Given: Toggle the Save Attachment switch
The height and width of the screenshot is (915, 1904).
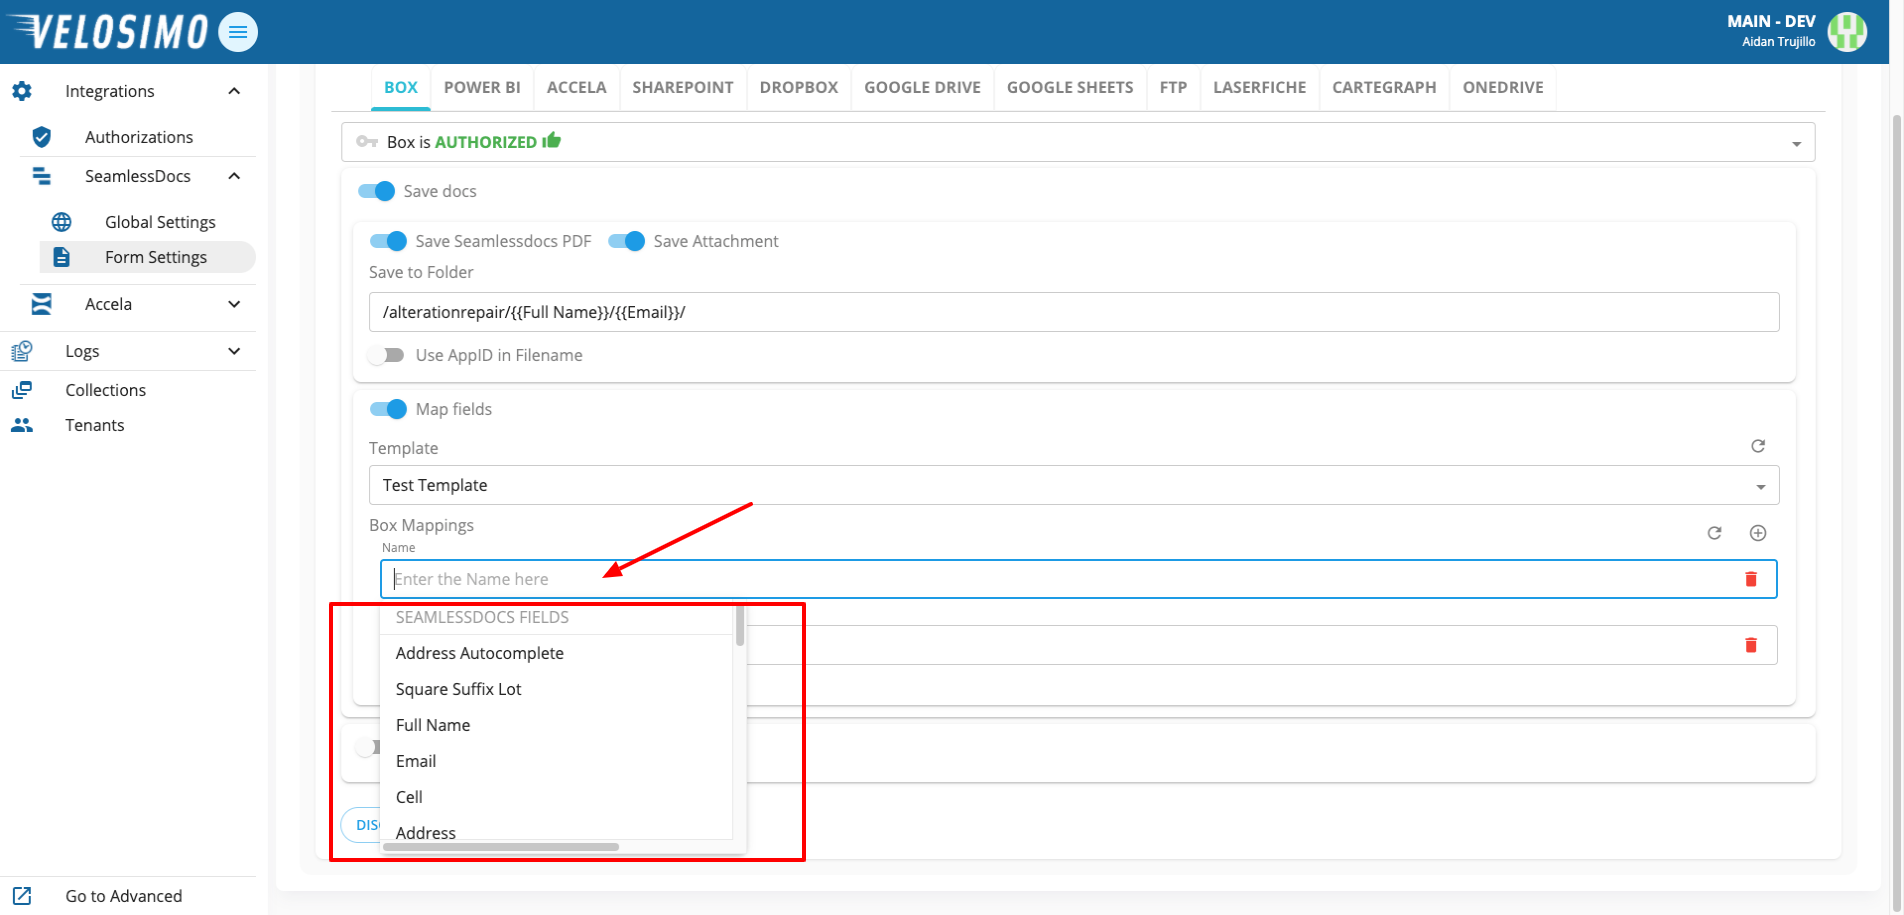Looking at the screenshot, I should 627,241.
